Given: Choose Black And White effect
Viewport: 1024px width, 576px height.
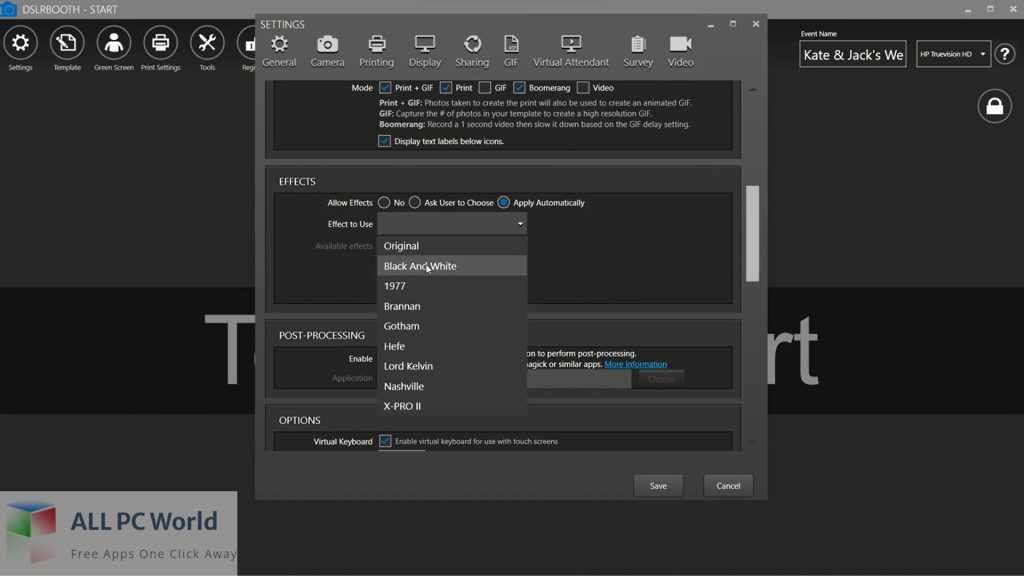Looking at the screenshot, I should point(420,266).
